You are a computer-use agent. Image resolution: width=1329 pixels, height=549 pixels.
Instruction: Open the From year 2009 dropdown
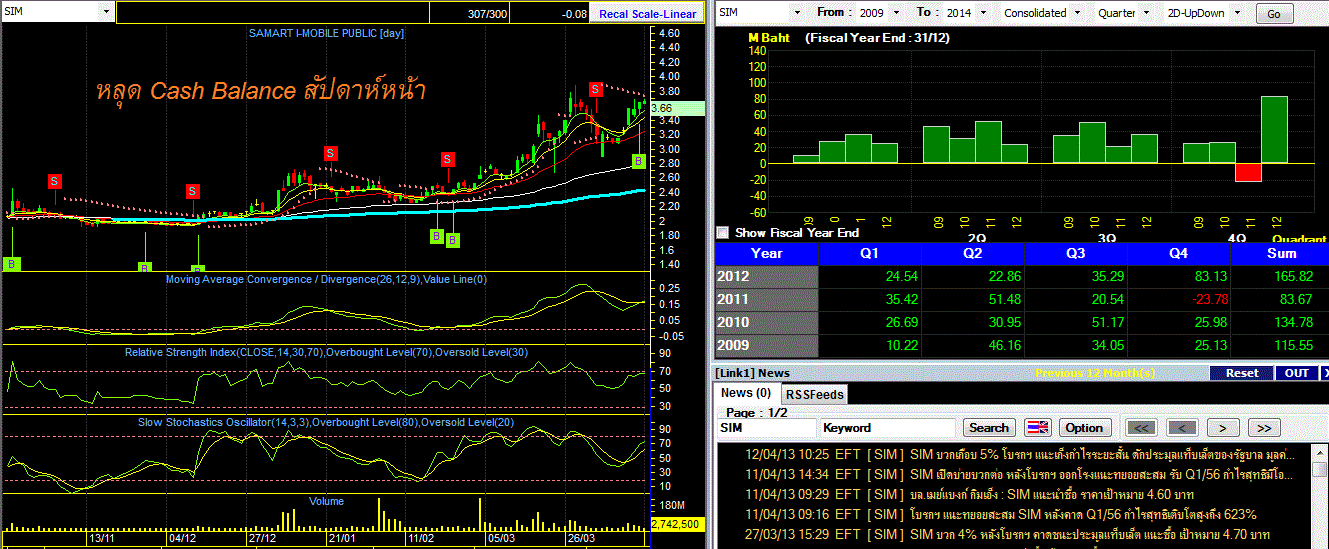894,13
